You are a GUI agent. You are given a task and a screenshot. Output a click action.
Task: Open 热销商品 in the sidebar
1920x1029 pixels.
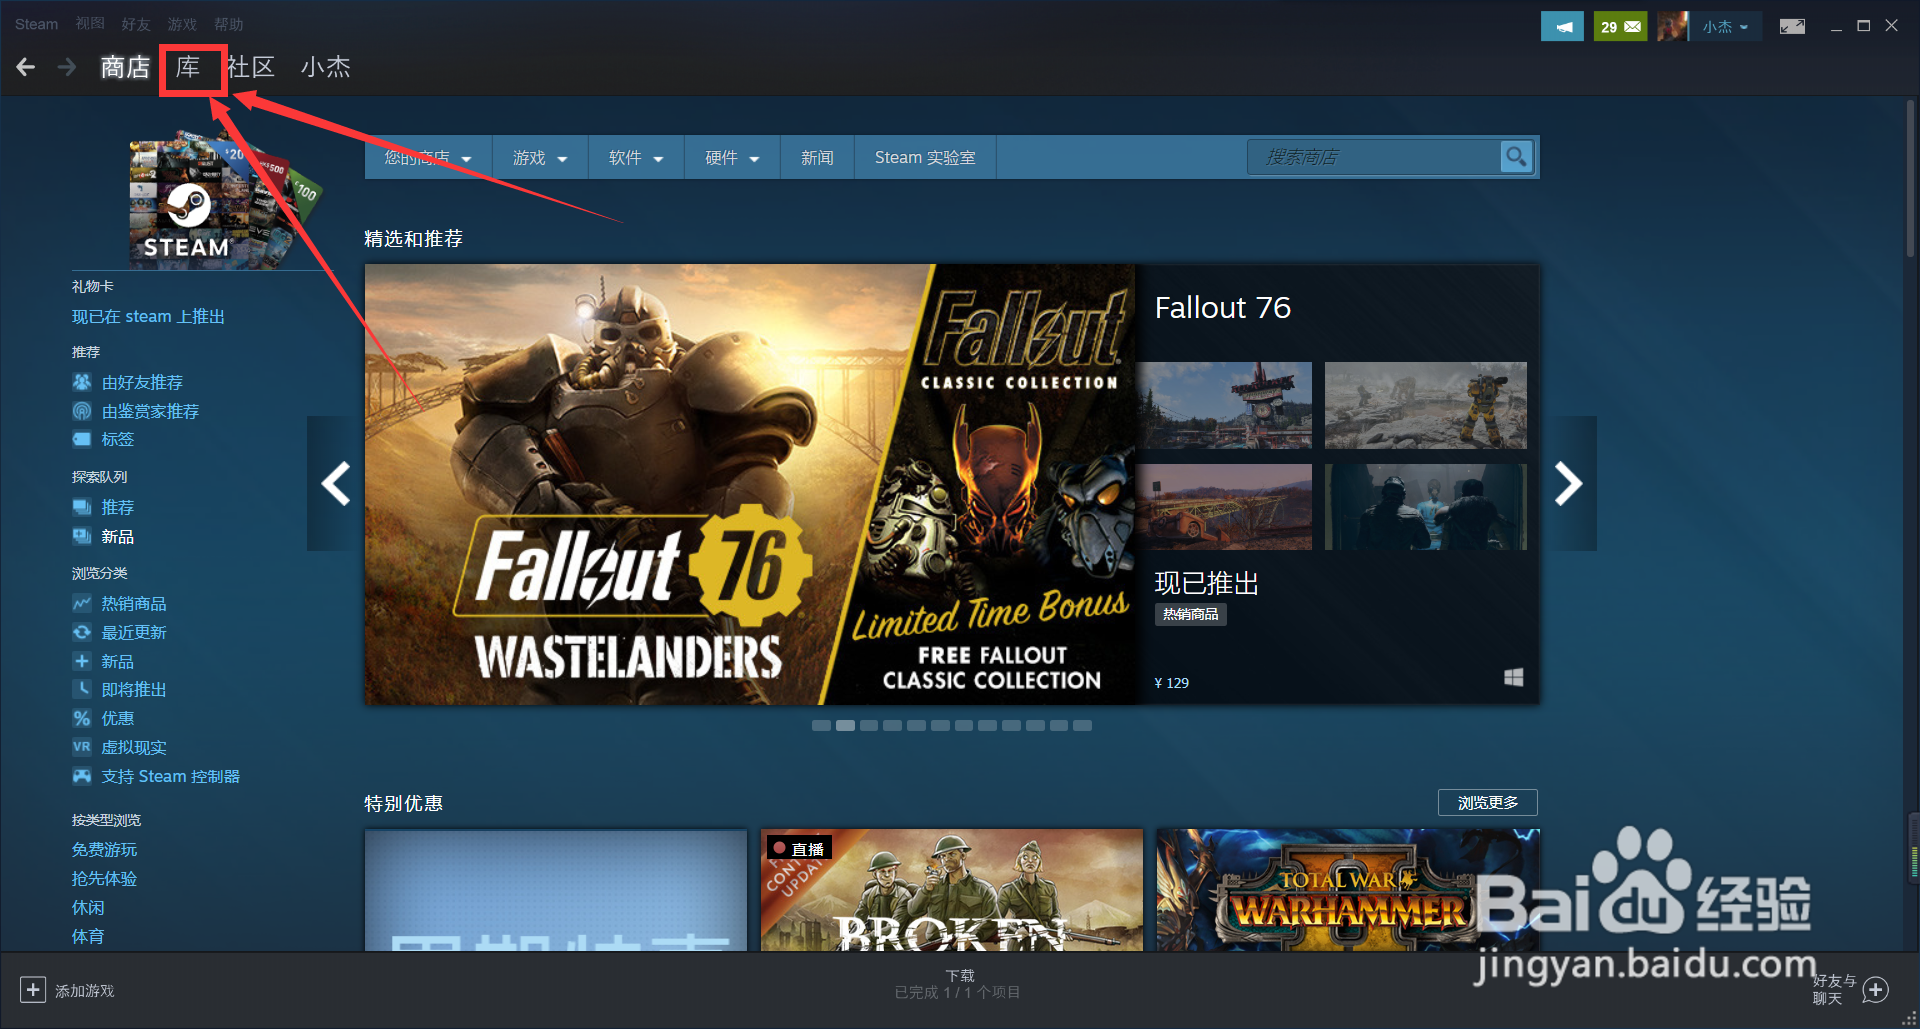tap(134, 604)
